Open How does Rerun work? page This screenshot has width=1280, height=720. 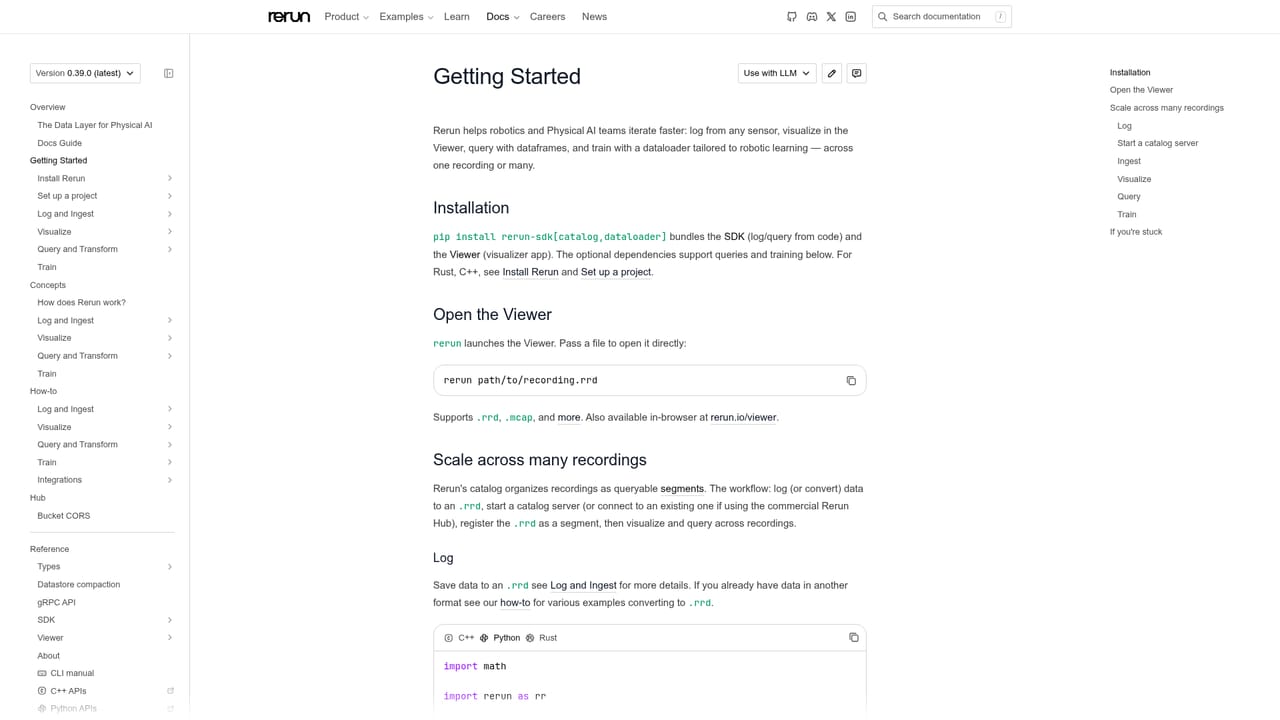coord(82,303)
